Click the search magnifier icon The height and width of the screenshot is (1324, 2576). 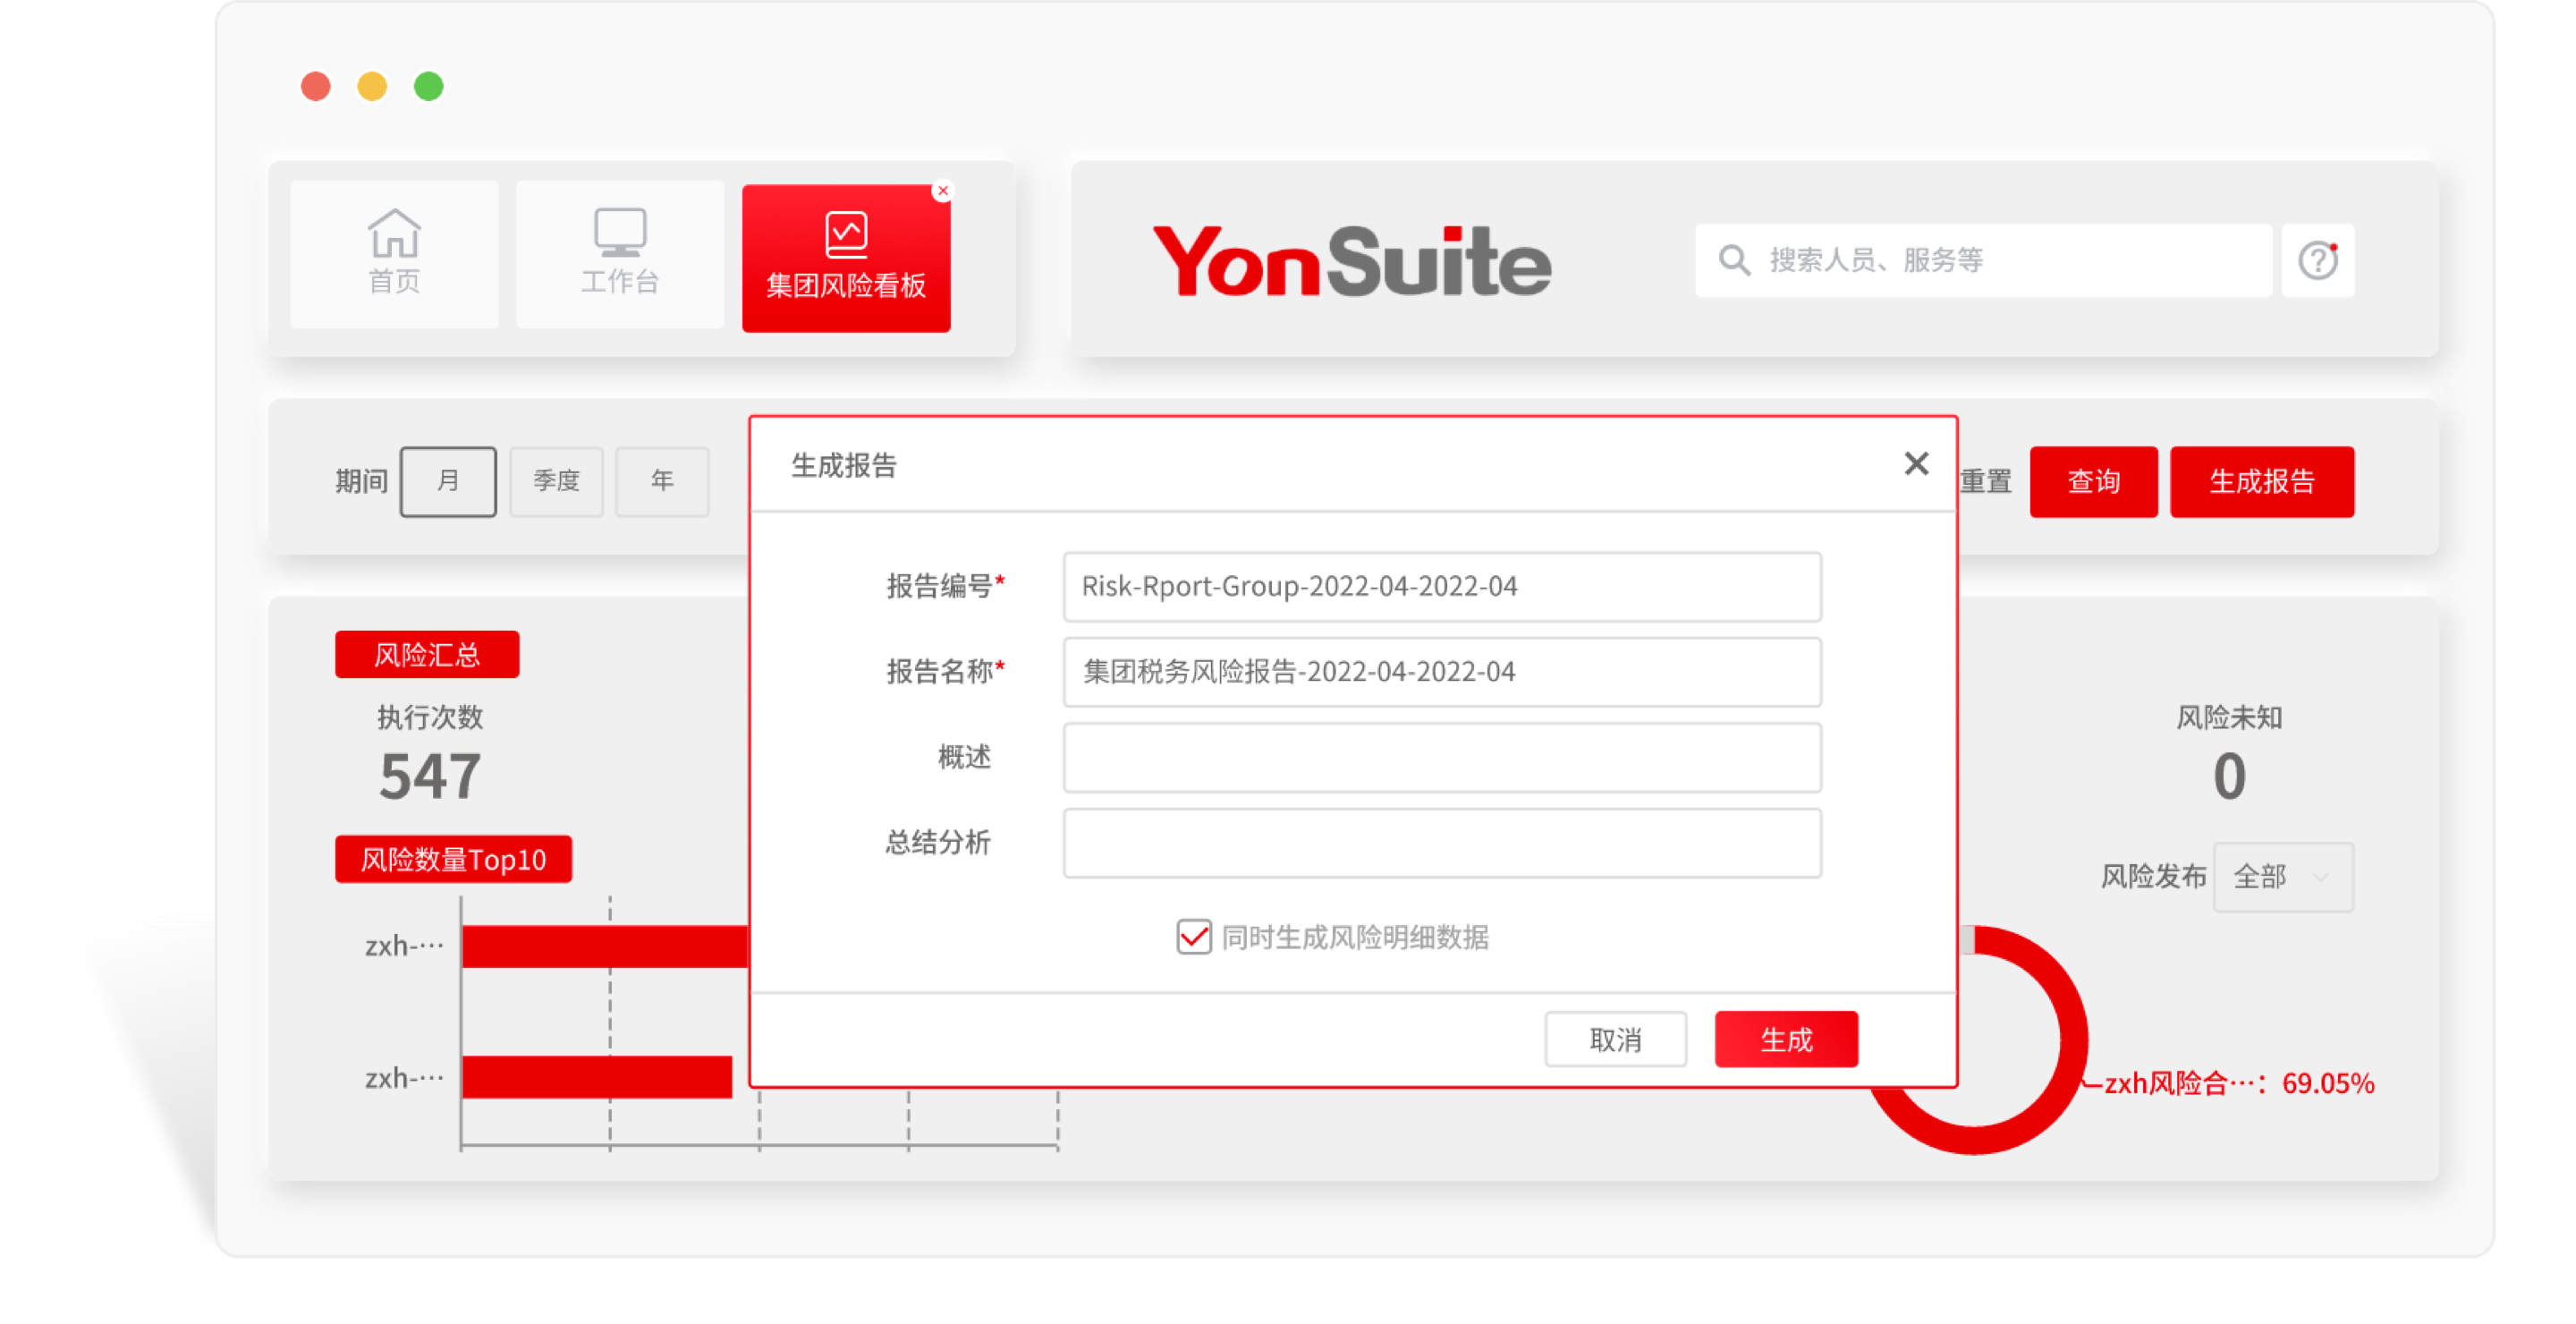click(1733, 261)
